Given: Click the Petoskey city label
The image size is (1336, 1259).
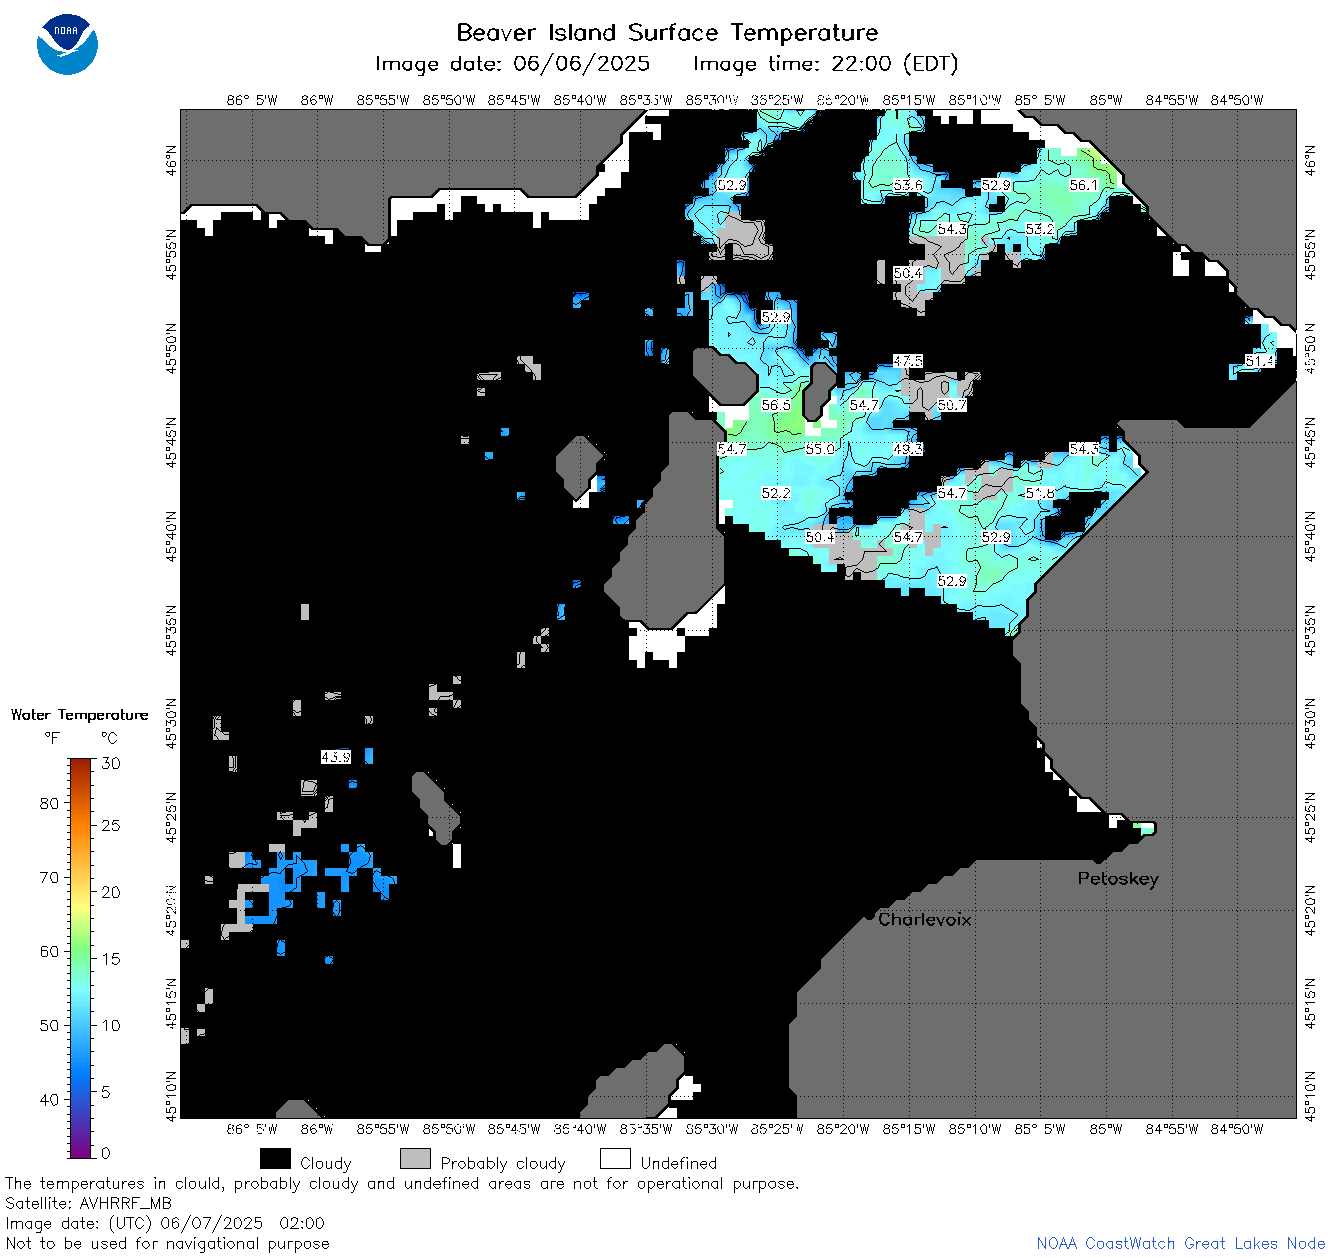Looking at the screenshot, I should click(x=1118, y=879).
